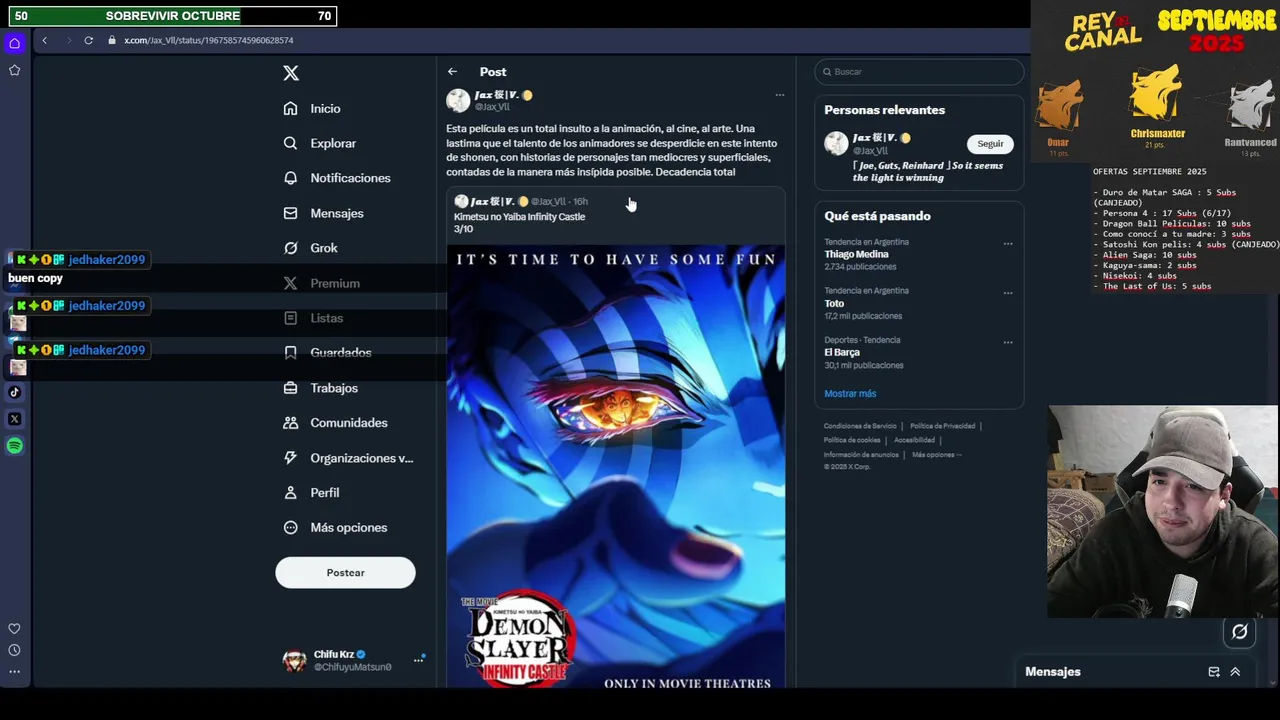Open Chifu Krz account menu dots
The height and width of the screenshot is (720, 1280).
point(419,660)
